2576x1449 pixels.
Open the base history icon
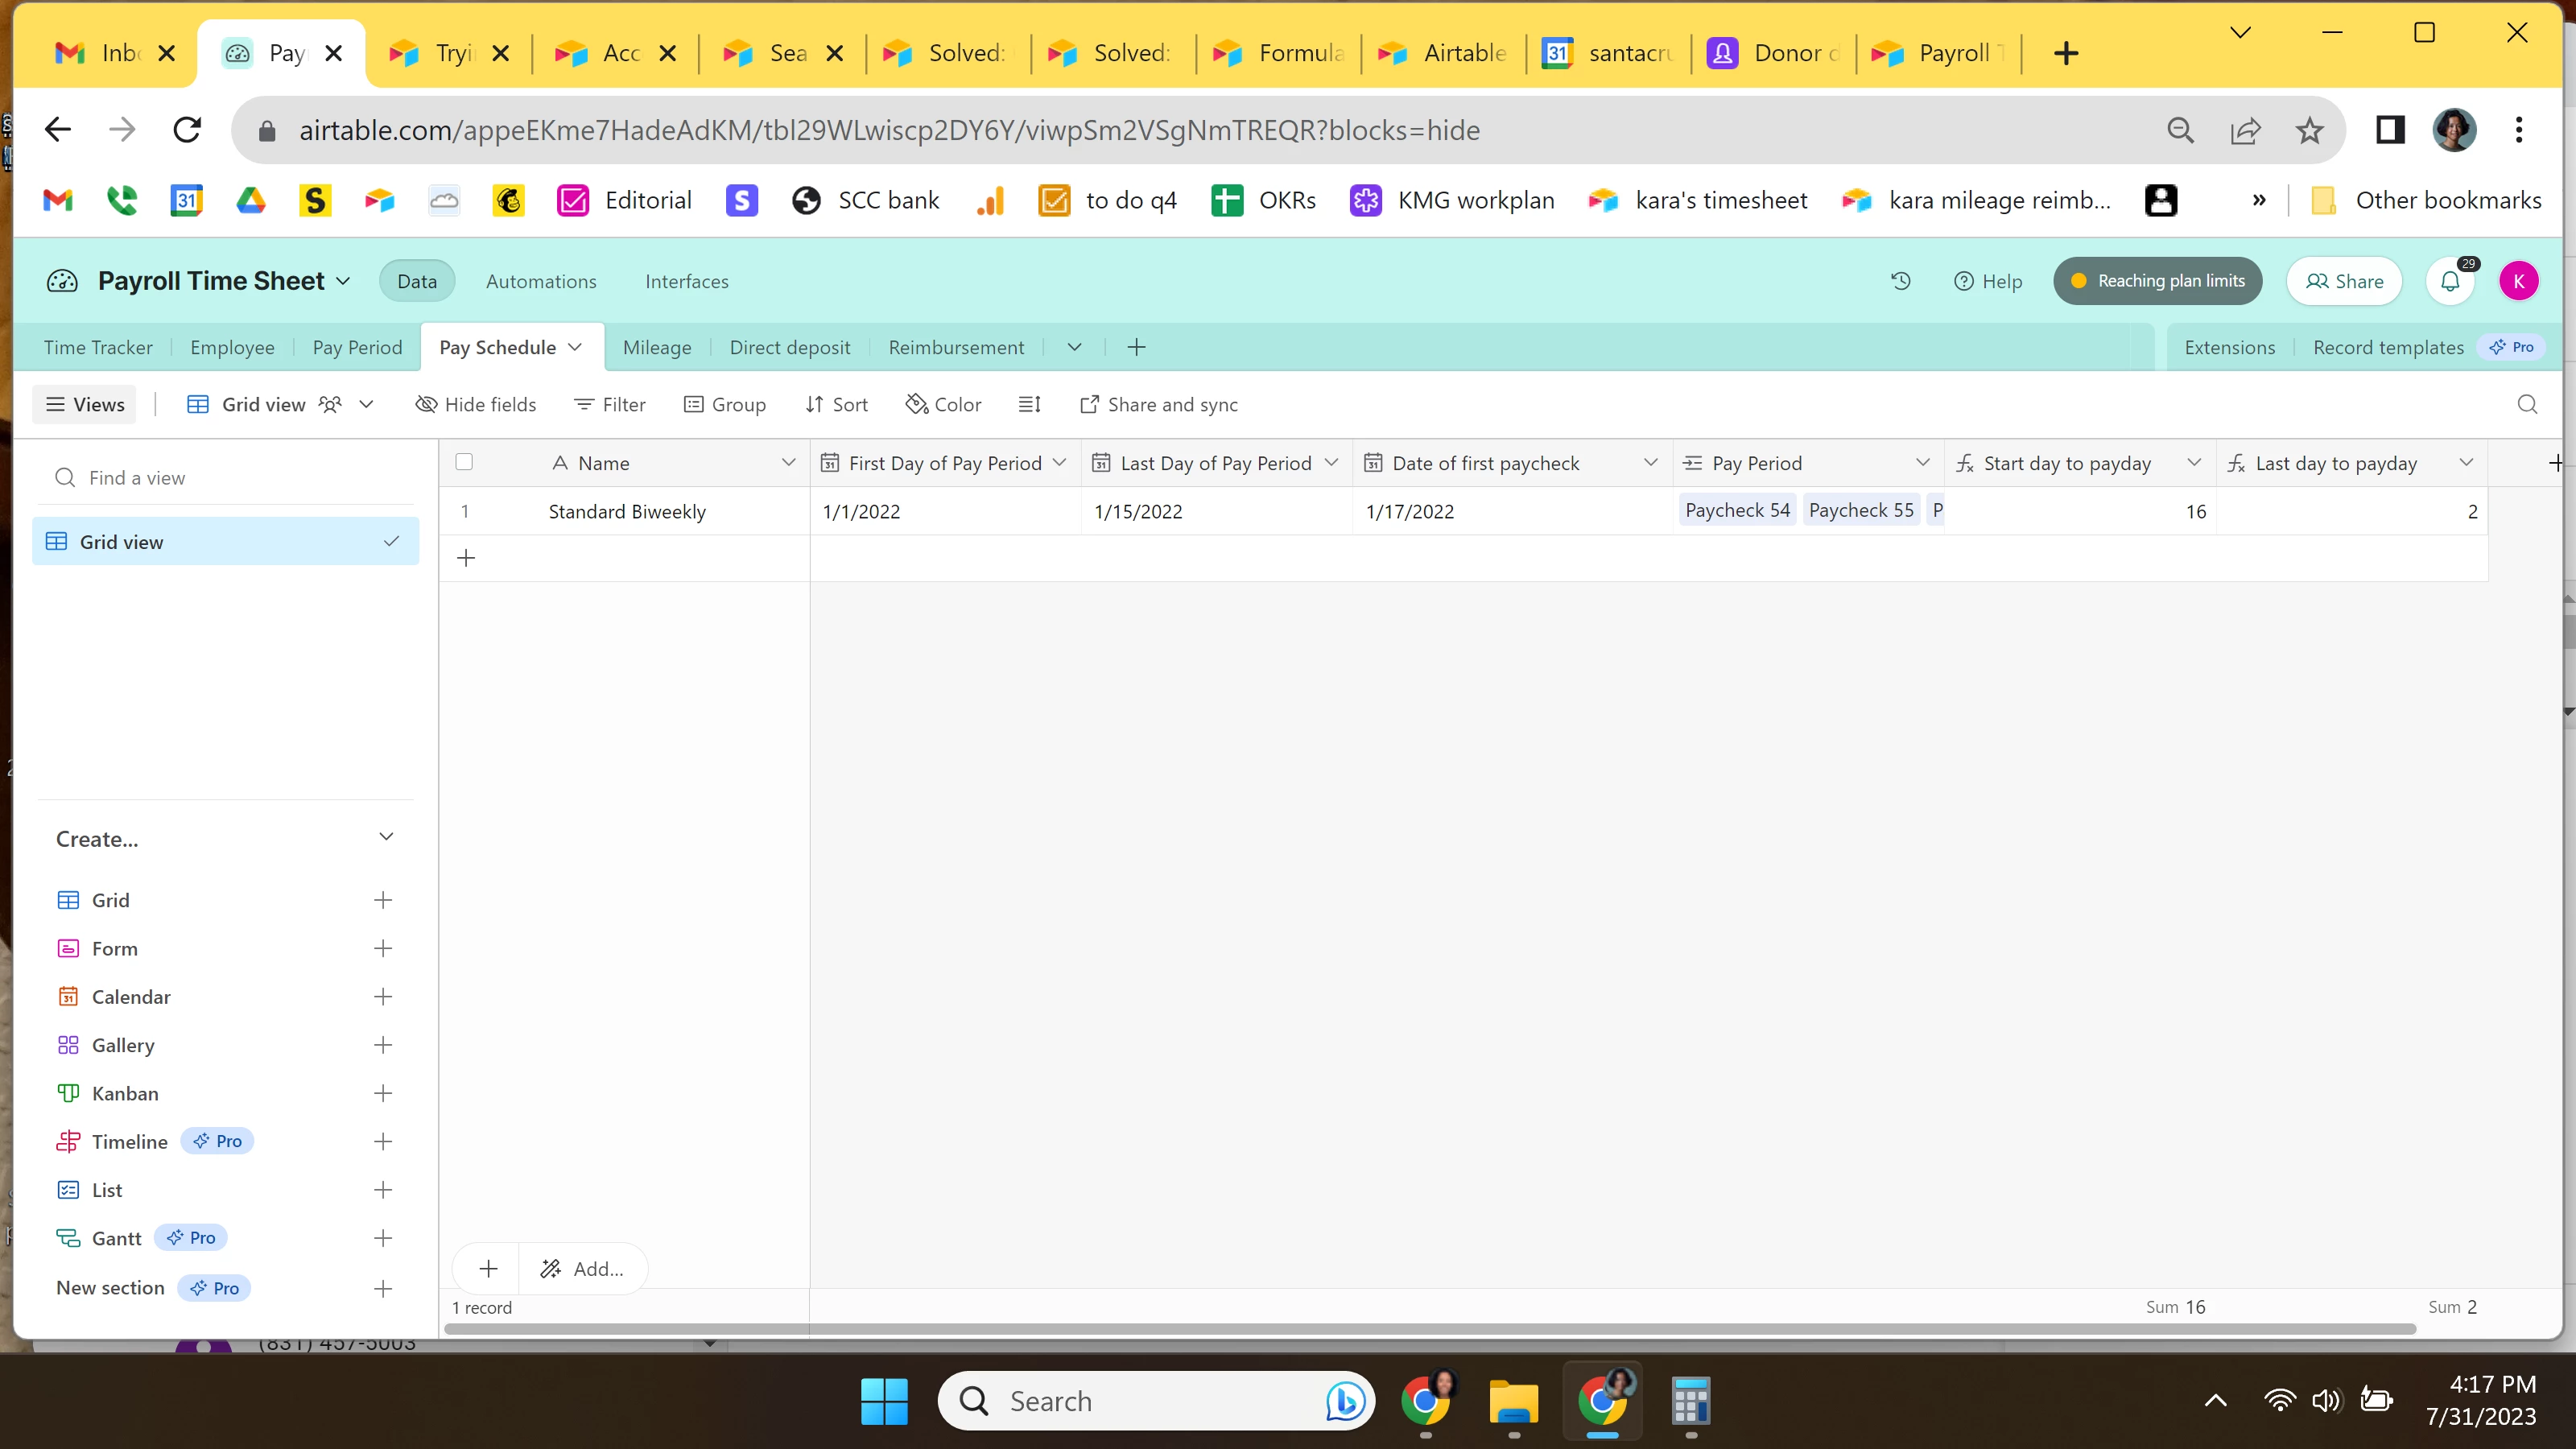[1900, 281]
